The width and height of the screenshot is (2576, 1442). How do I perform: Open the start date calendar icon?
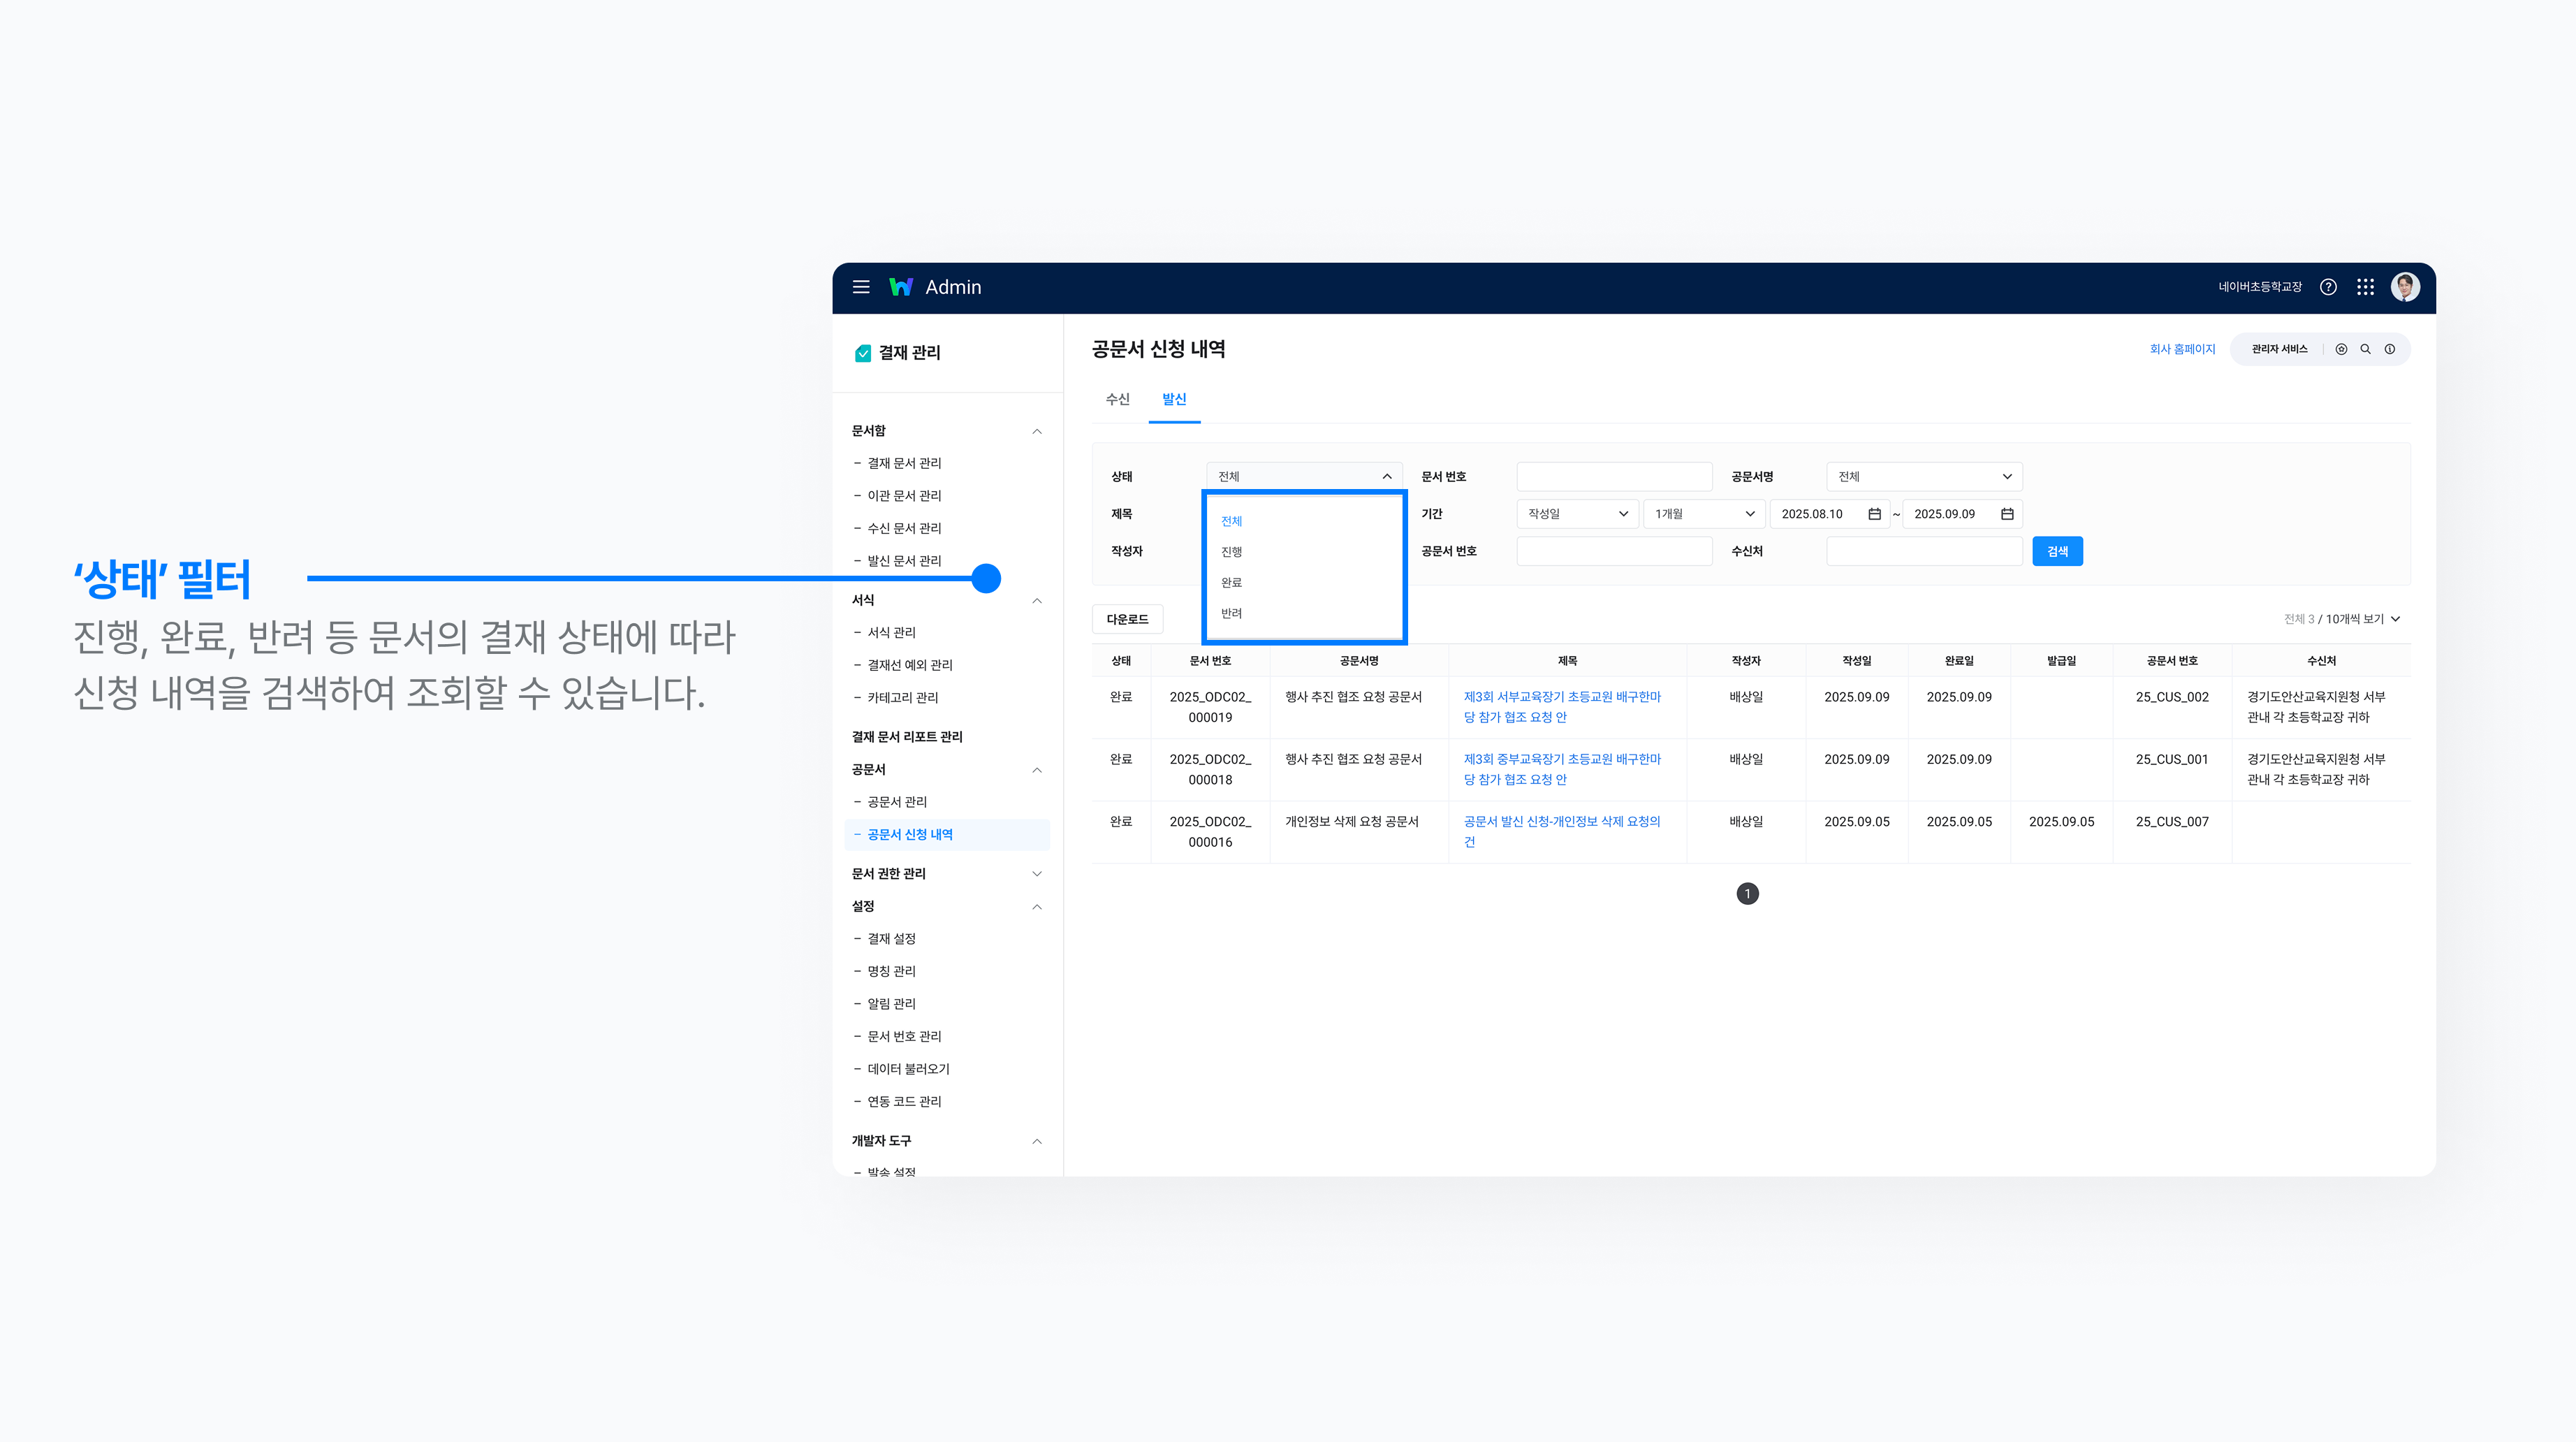click(1874, 514)
